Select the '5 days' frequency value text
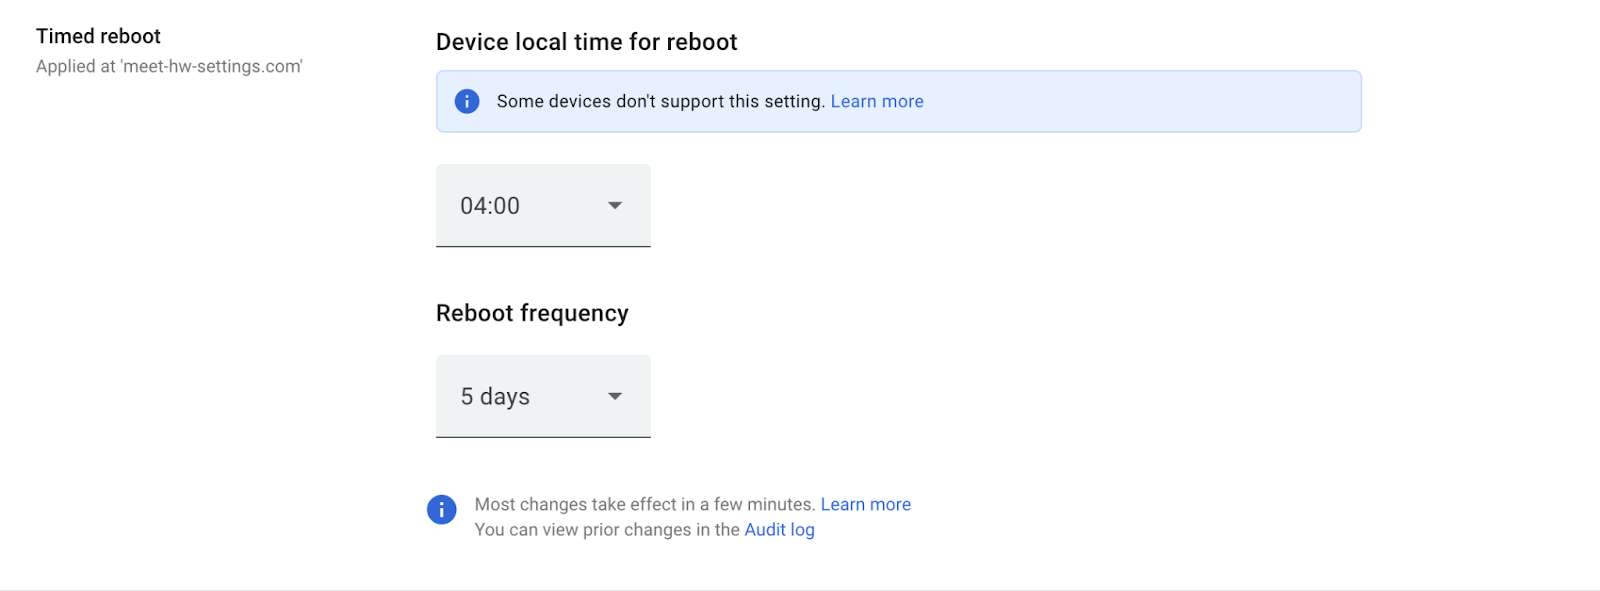The image size is (1600, 591). (x=495, y=397)
